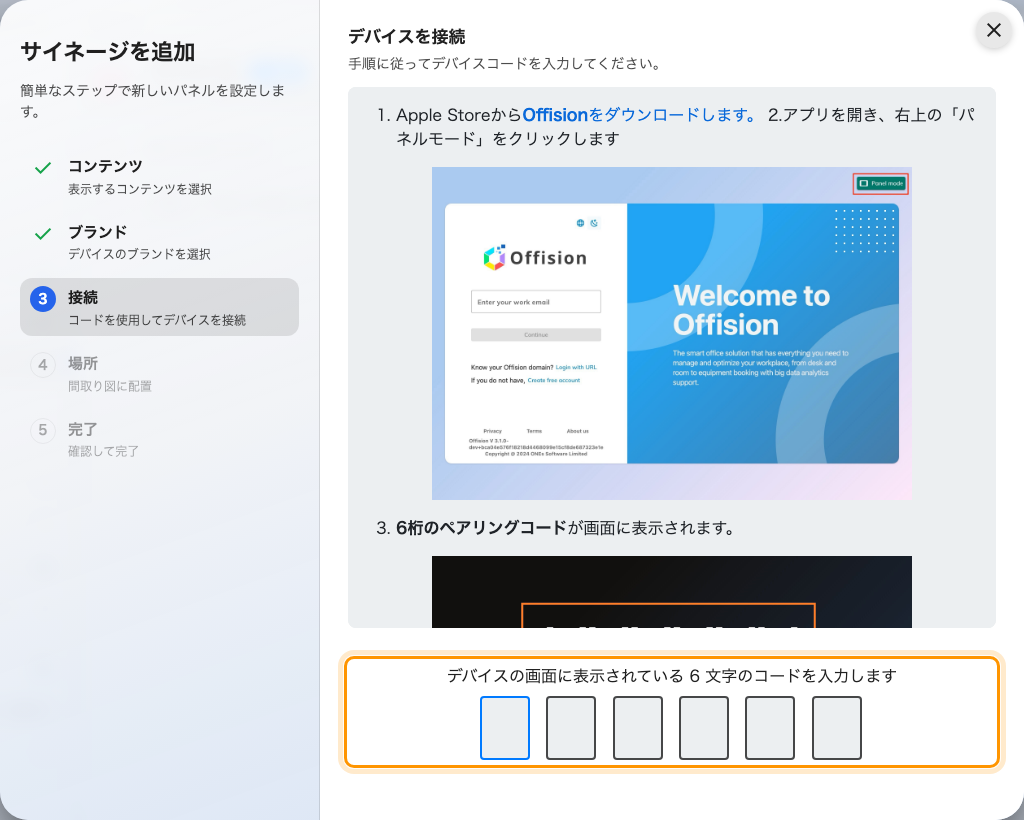Close the サイネージを追加 dialog
This screenshot has height=820, width=1024.
(x=993, y=30)
